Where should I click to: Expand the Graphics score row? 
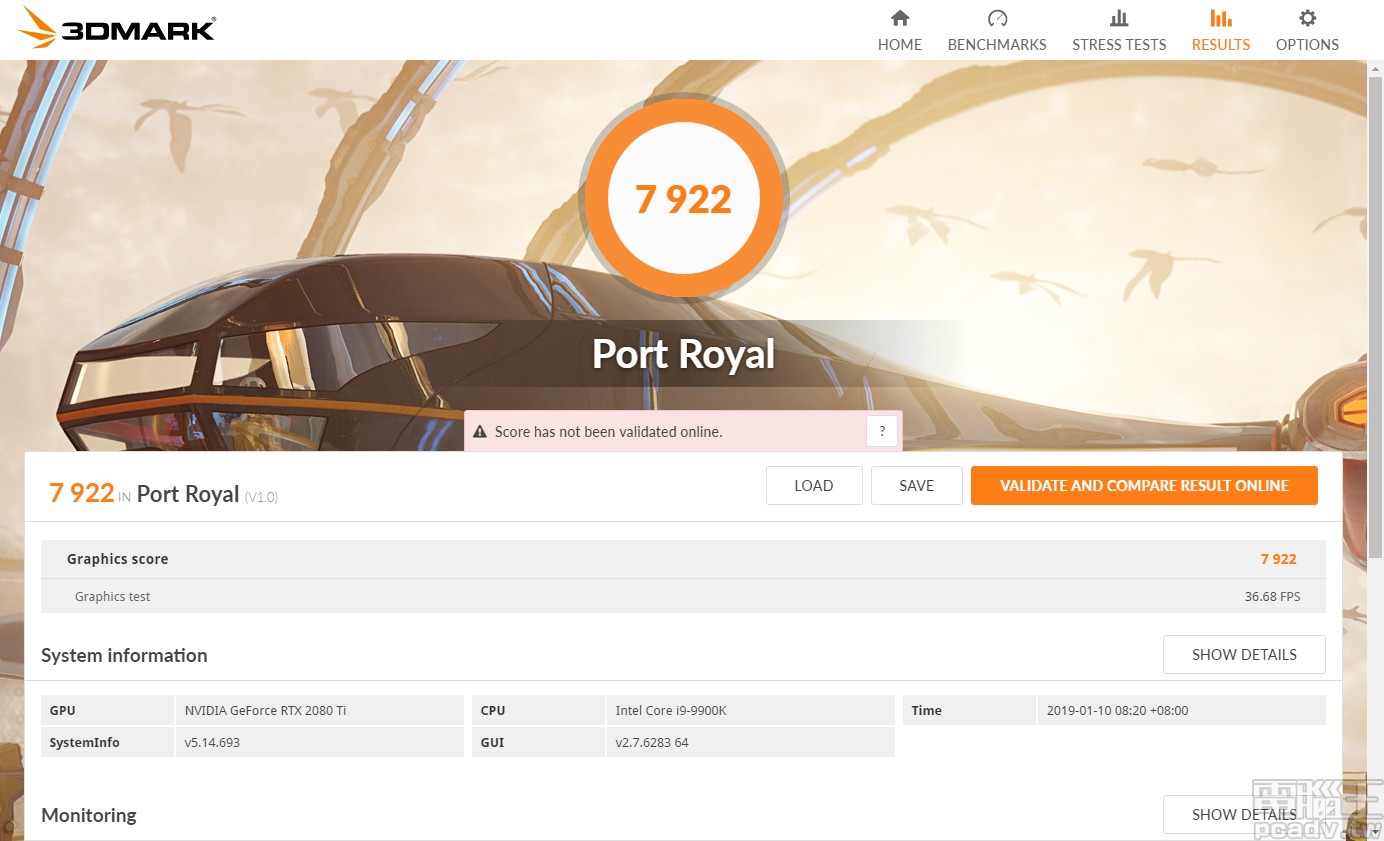click(683, 559)
